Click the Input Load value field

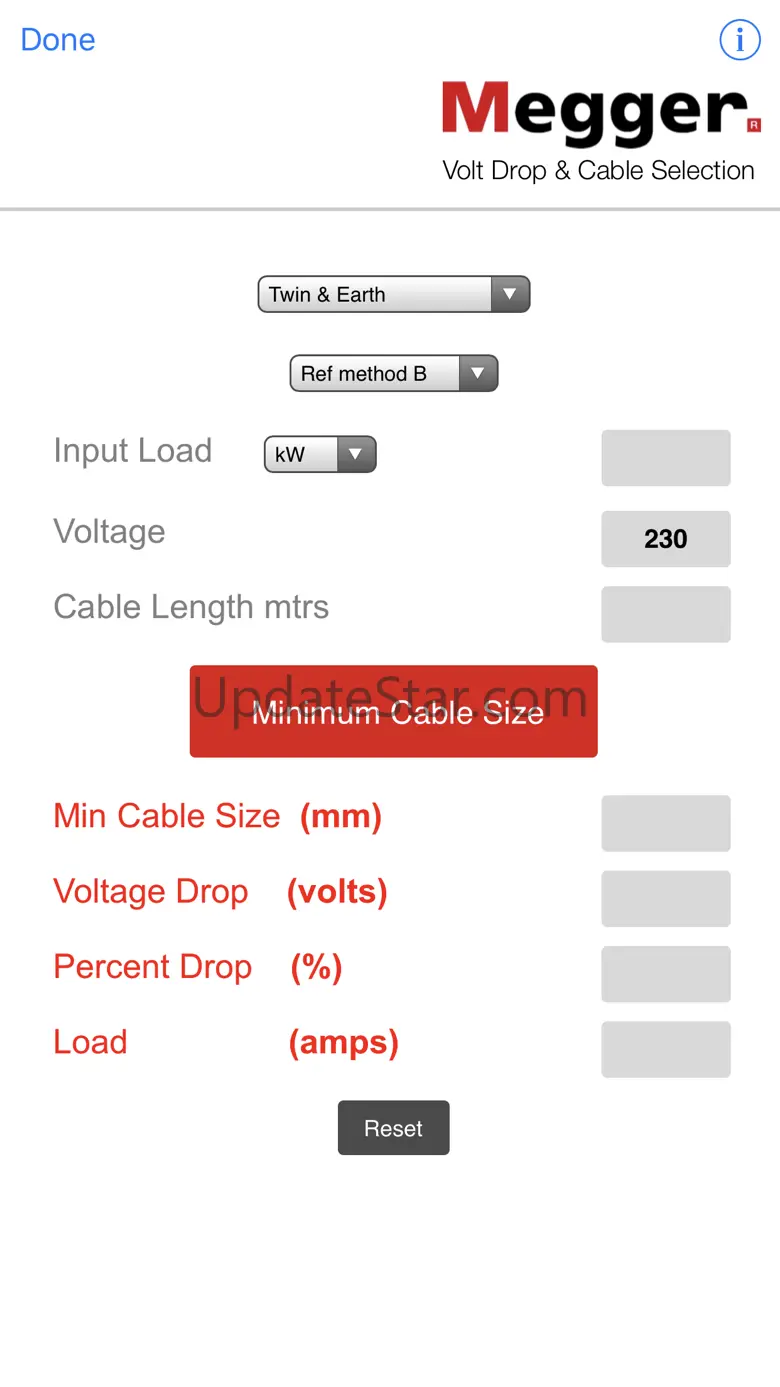tap(665, 458)
